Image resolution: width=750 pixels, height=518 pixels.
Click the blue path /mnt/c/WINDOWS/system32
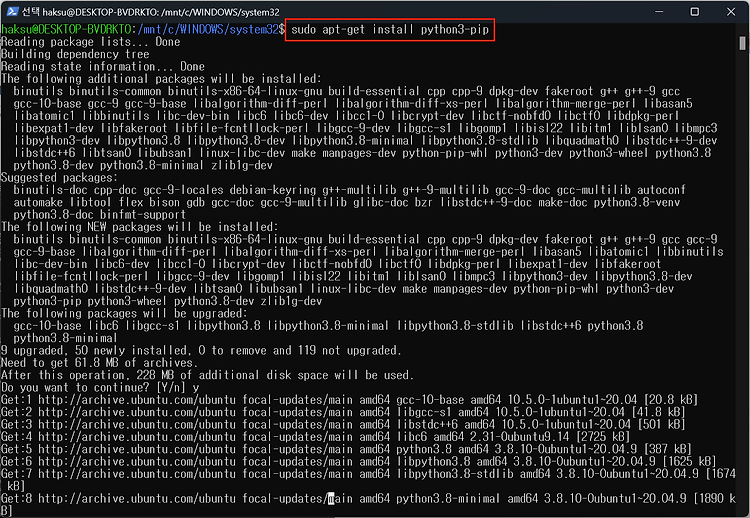(208, 30)
